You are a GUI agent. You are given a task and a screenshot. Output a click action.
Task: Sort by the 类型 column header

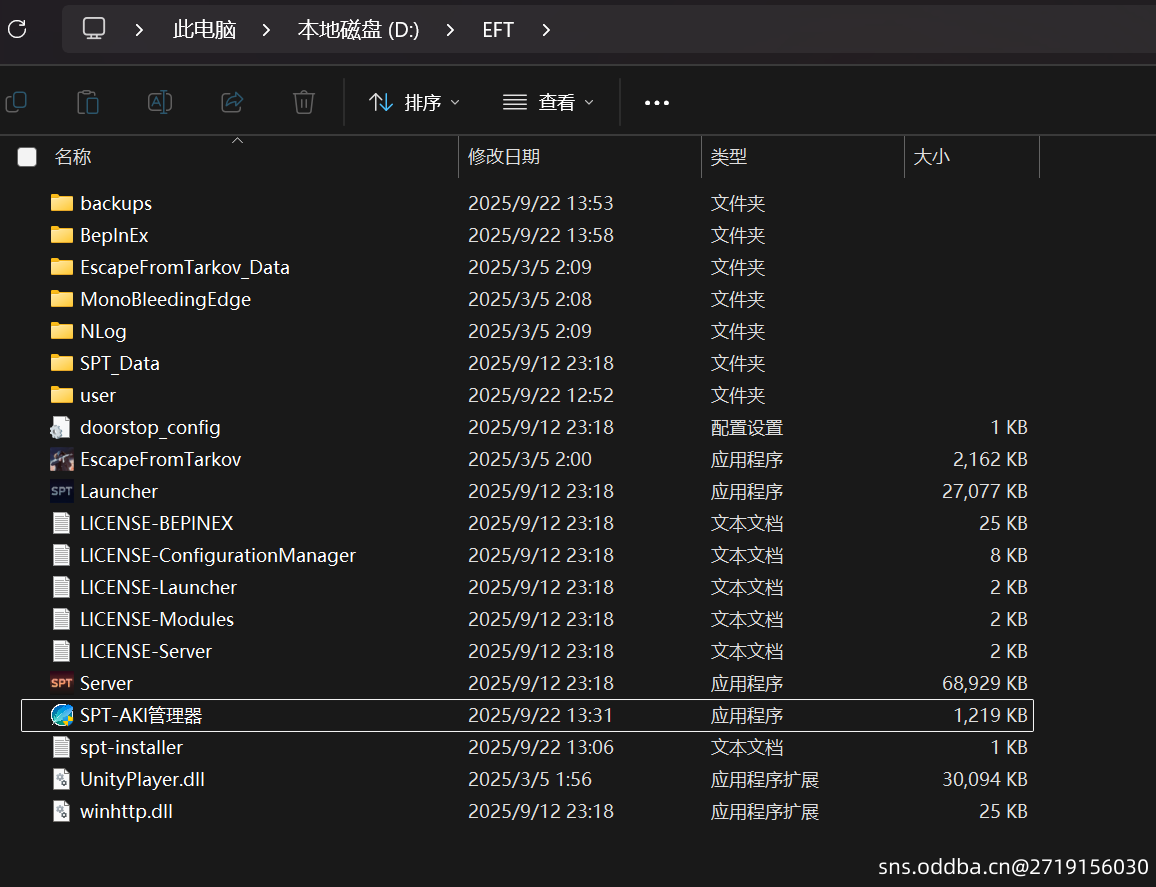[x=729, y=156]
